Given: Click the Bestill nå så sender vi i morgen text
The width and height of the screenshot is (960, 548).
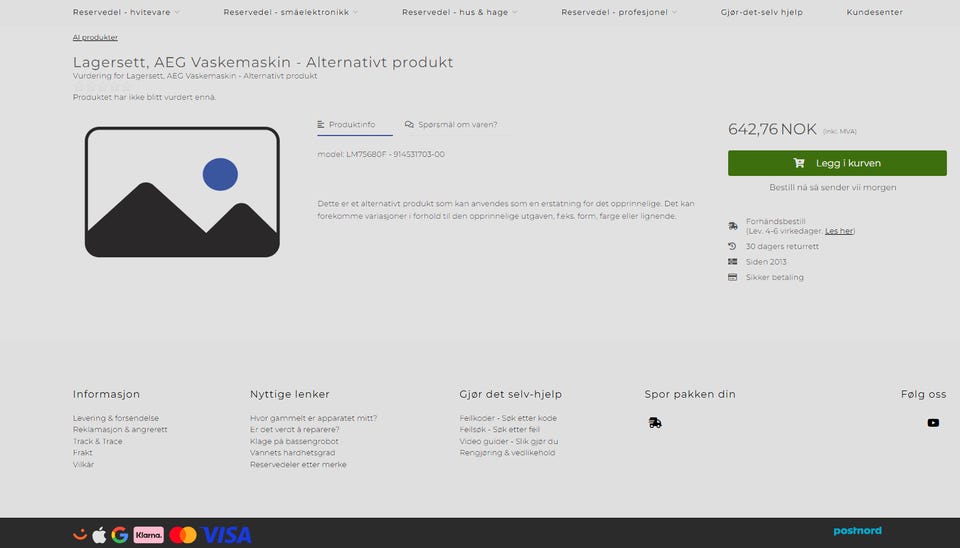Looking at the screenshot, I should [x=833, y=187].
